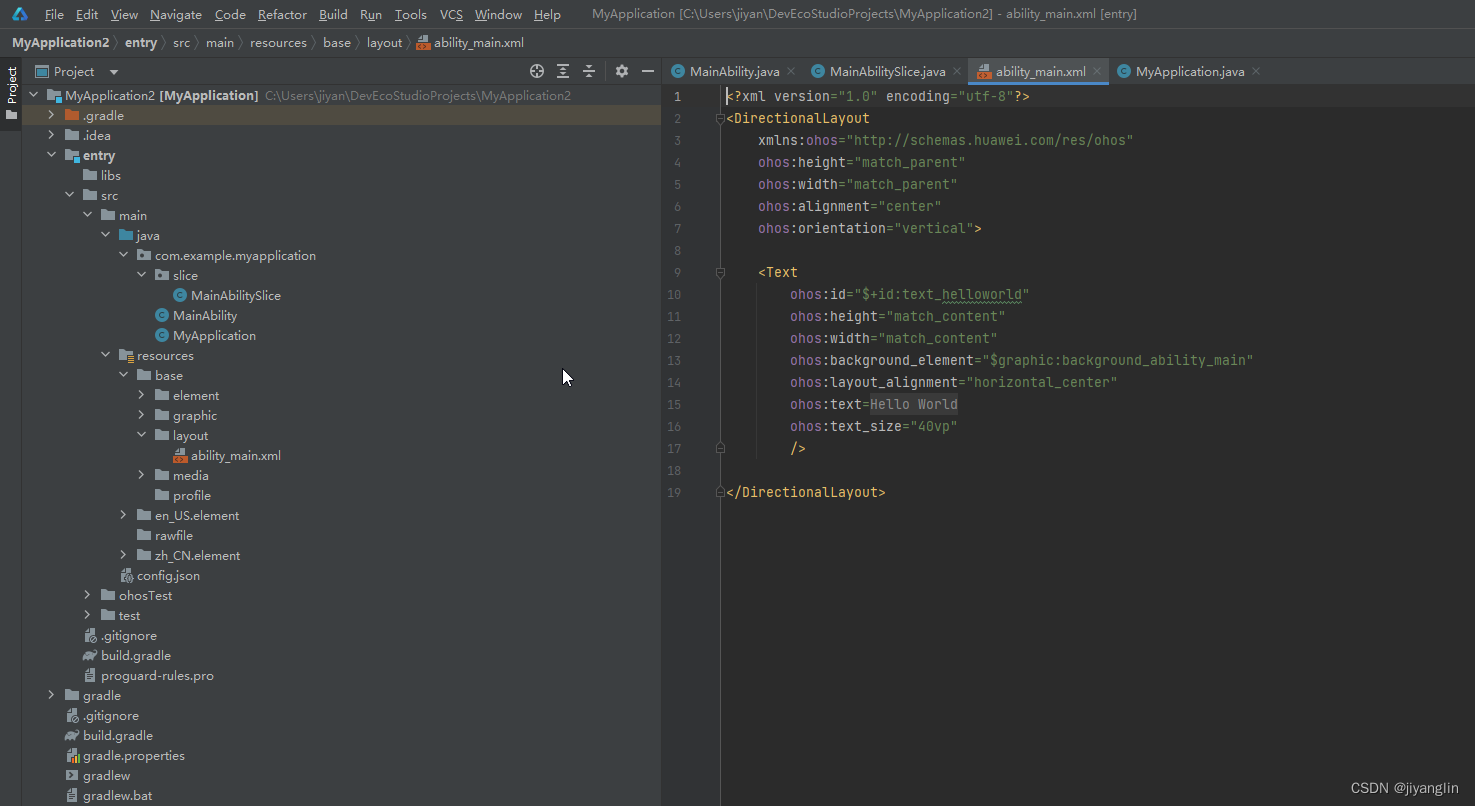Switch to MyApplication.java tab

1190,71
